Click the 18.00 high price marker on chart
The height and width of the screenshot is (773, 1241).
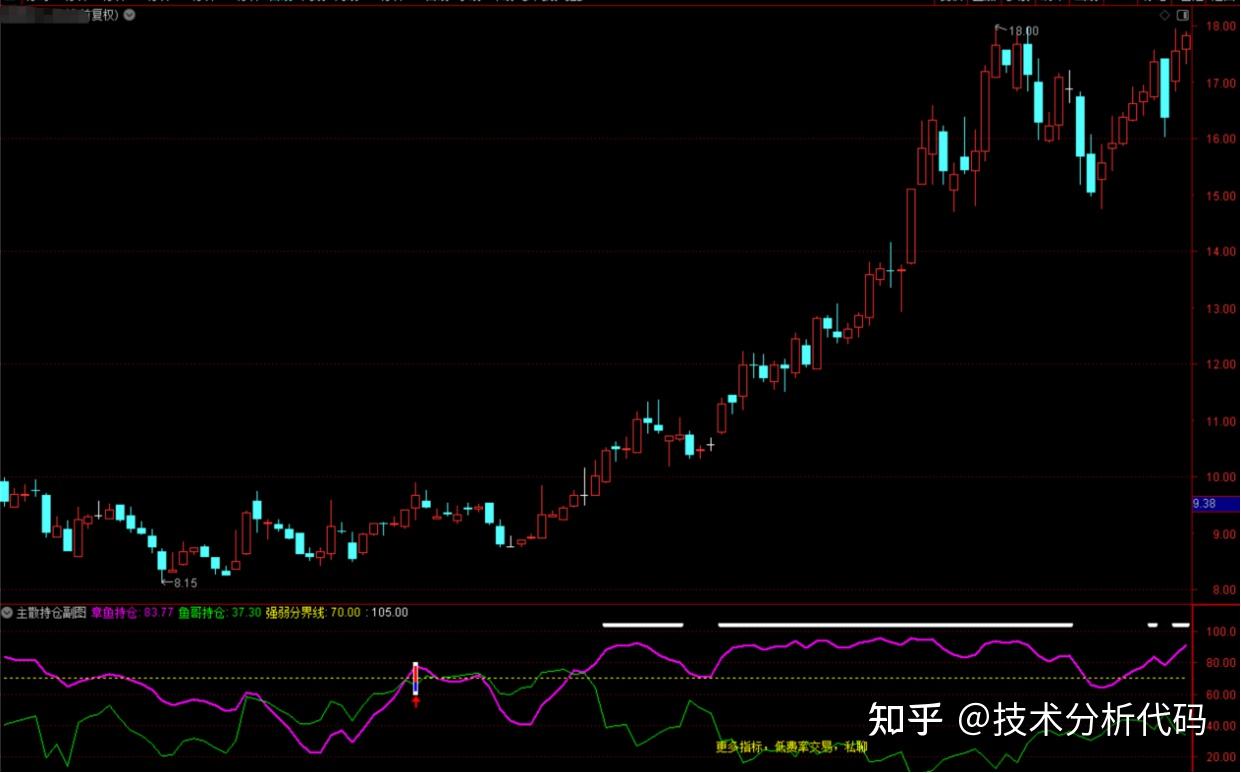click(x=1018, y=31)
